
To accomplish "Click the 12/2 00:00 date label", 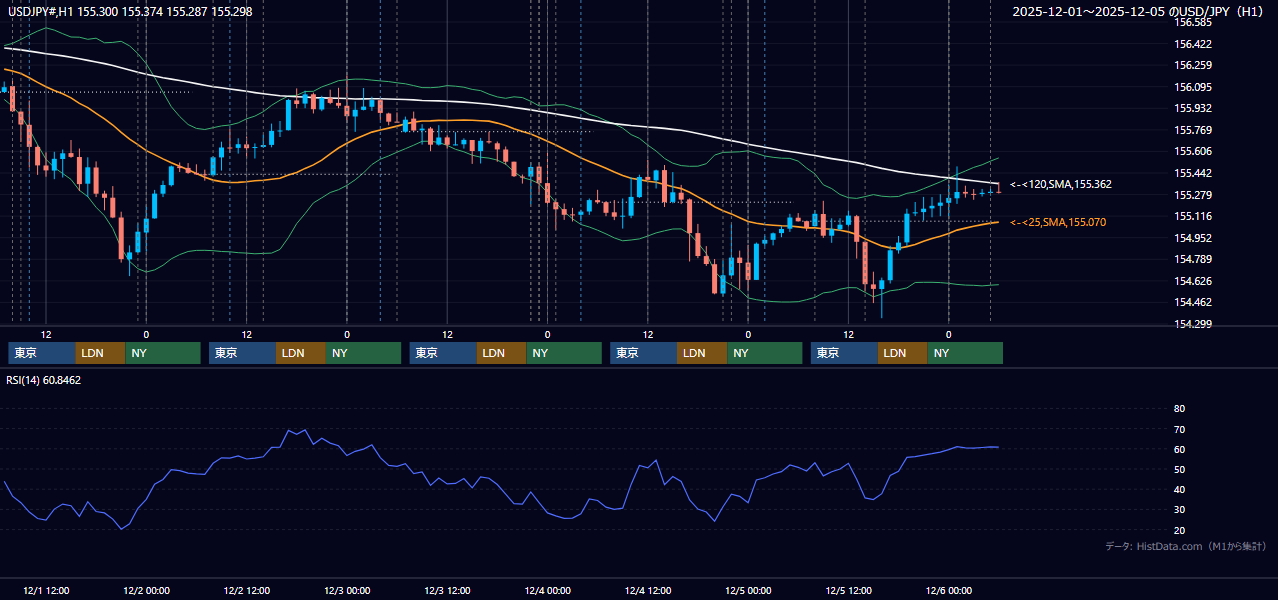I will 146,591.
